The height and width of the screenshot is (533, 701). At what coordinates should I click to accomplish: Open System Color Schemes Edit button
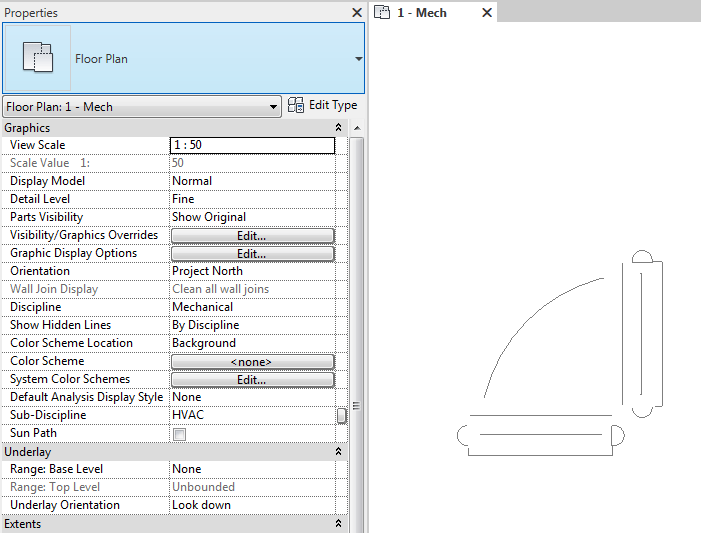252,380
